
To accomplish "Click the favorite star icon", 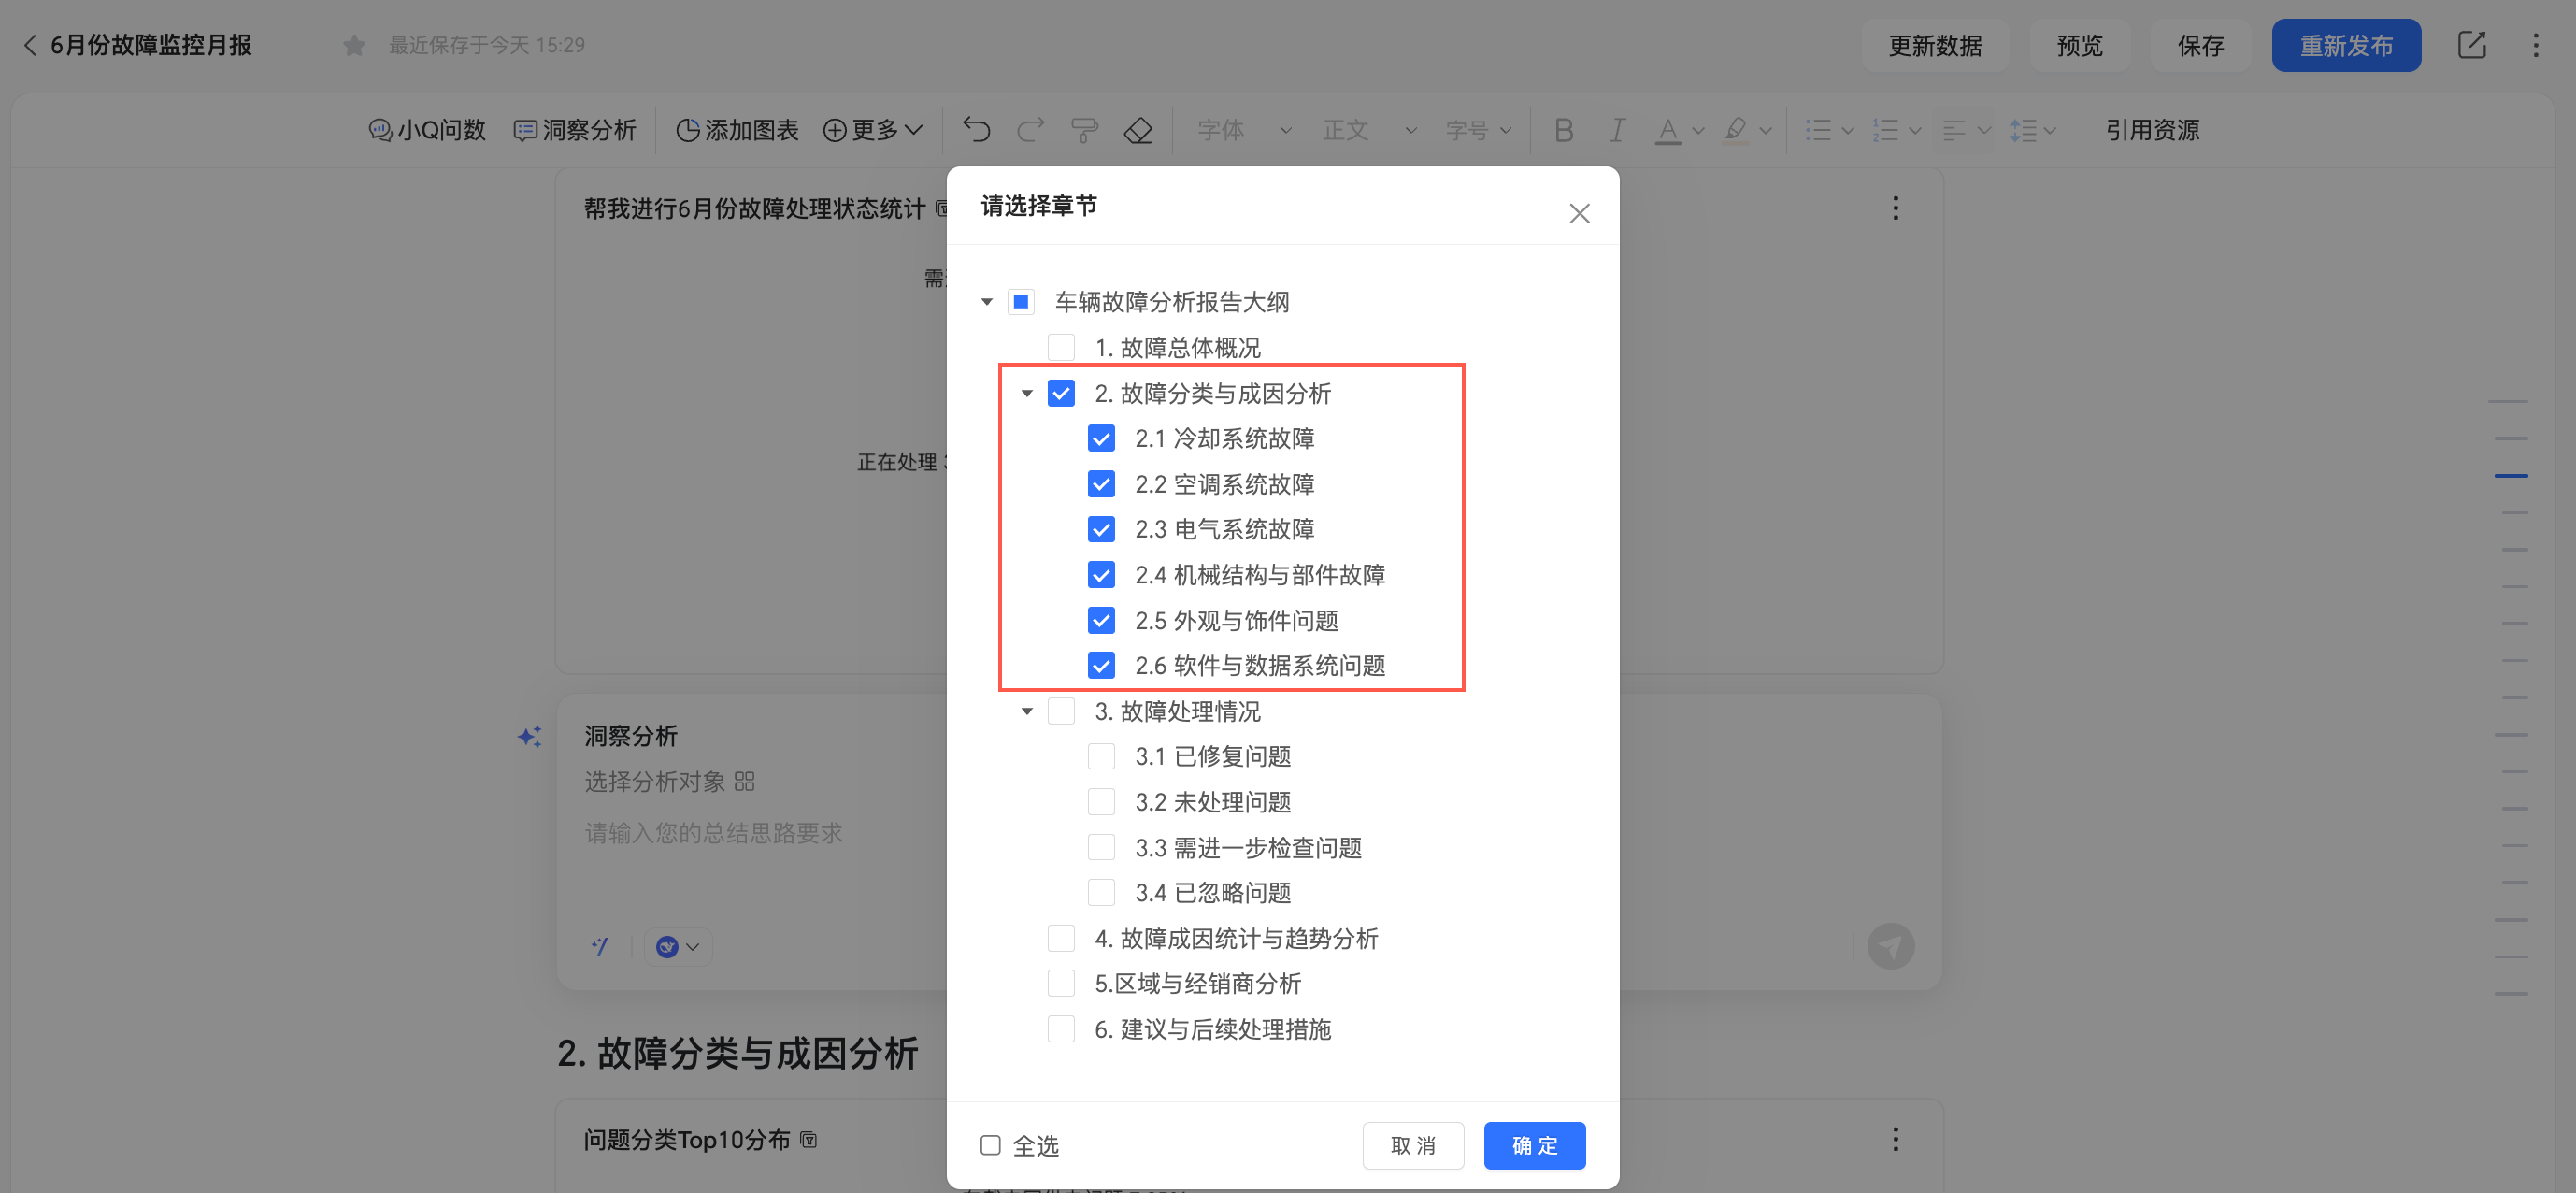I will click(x=354, y=45).
